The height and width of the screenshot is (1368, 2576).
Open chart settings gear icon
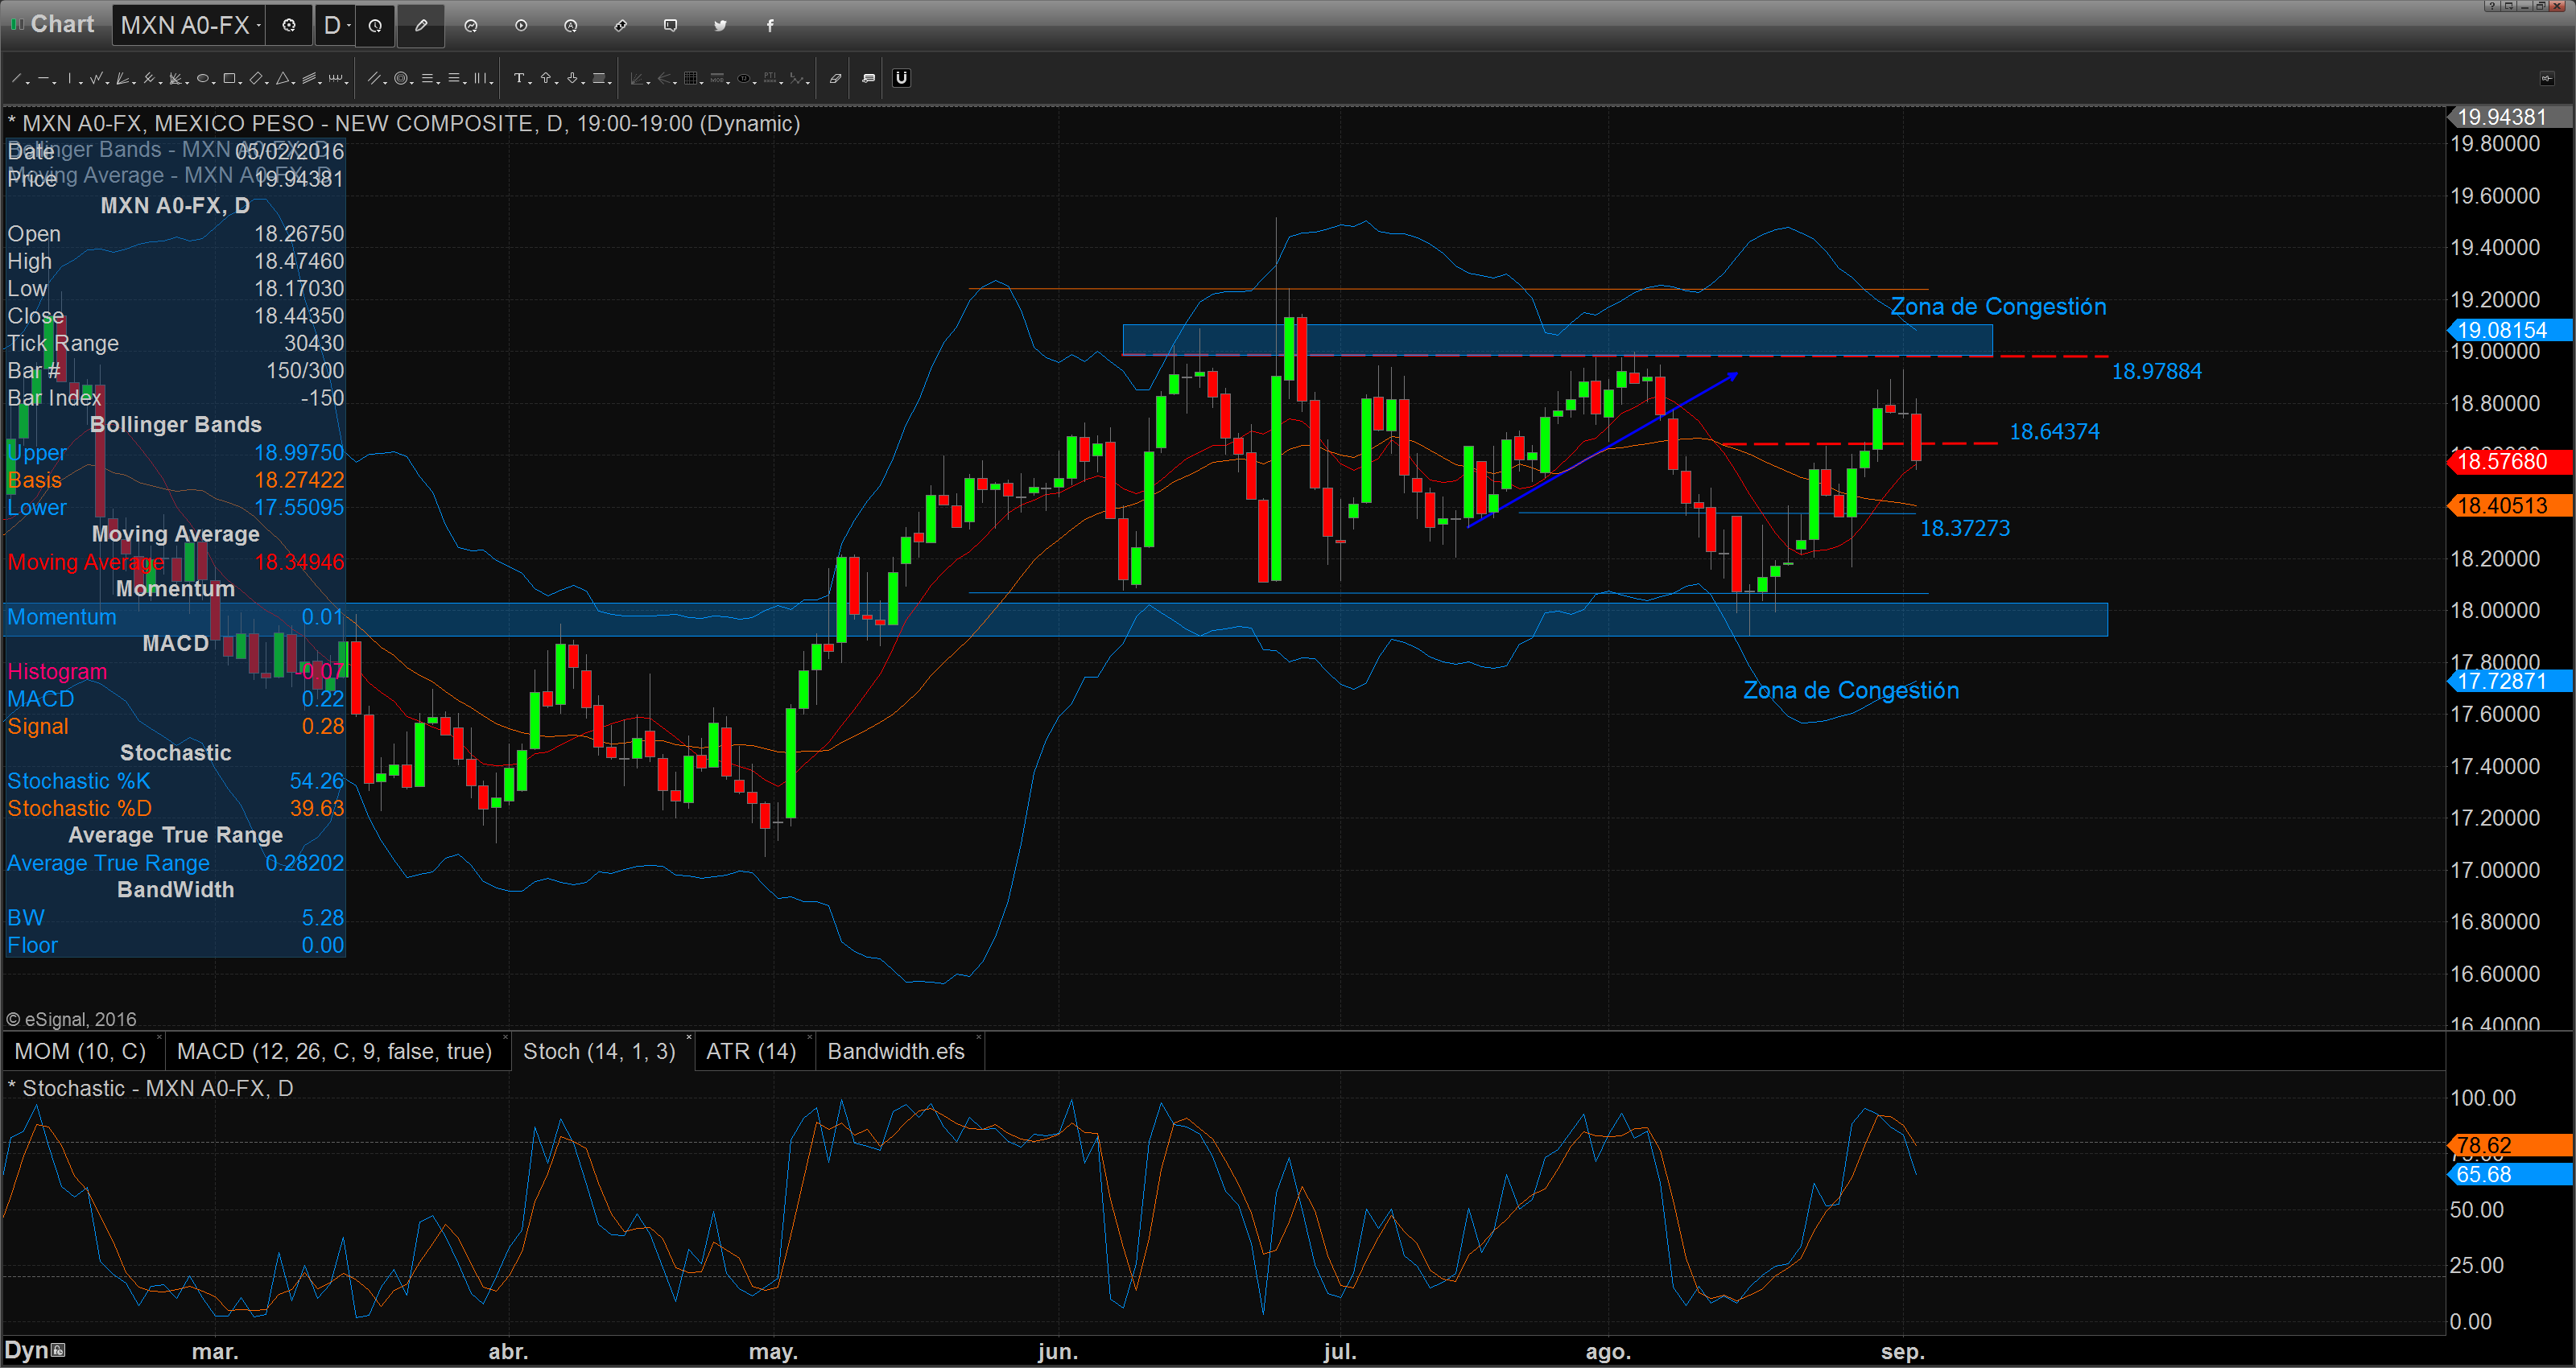pyautogui.click(x=289, y=25)
